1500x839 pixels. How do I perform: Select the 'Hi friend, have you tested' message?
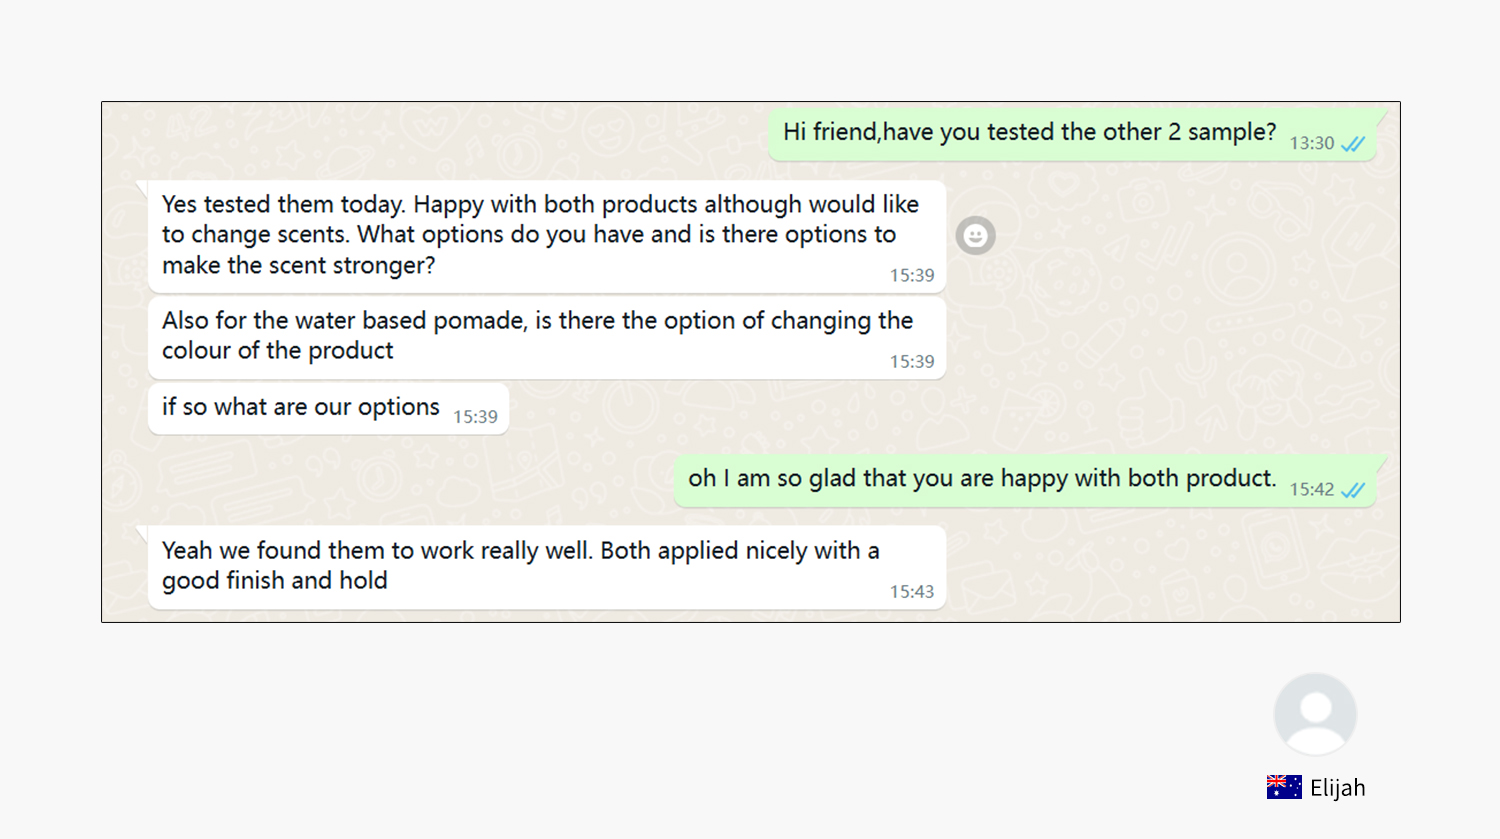[x=1072, y=134]
